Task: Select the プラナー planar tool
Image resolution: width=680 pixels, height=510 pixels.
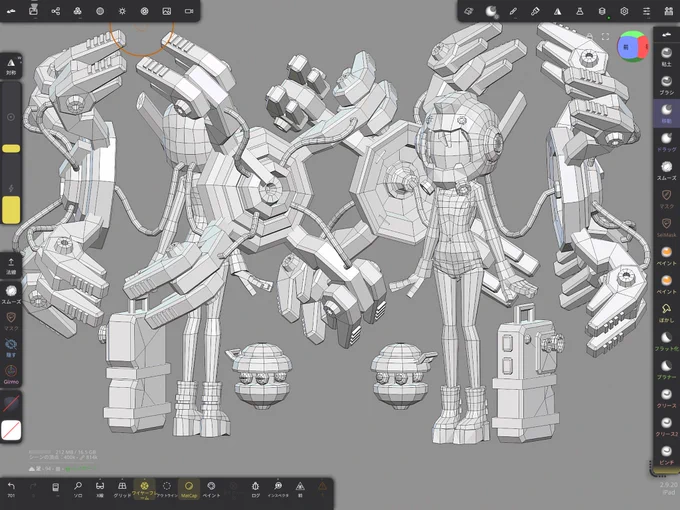Action: click(667, 369)
